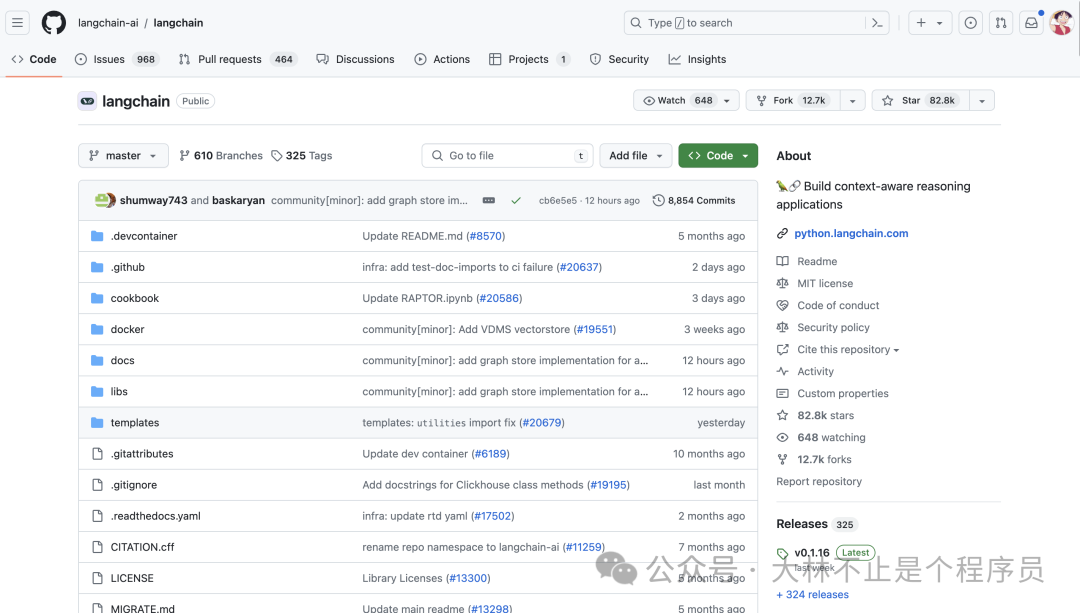The height and width of the screenshot is (613, 1080).
Task: Open Cite this repository dropdown
Action: (847, 350)
